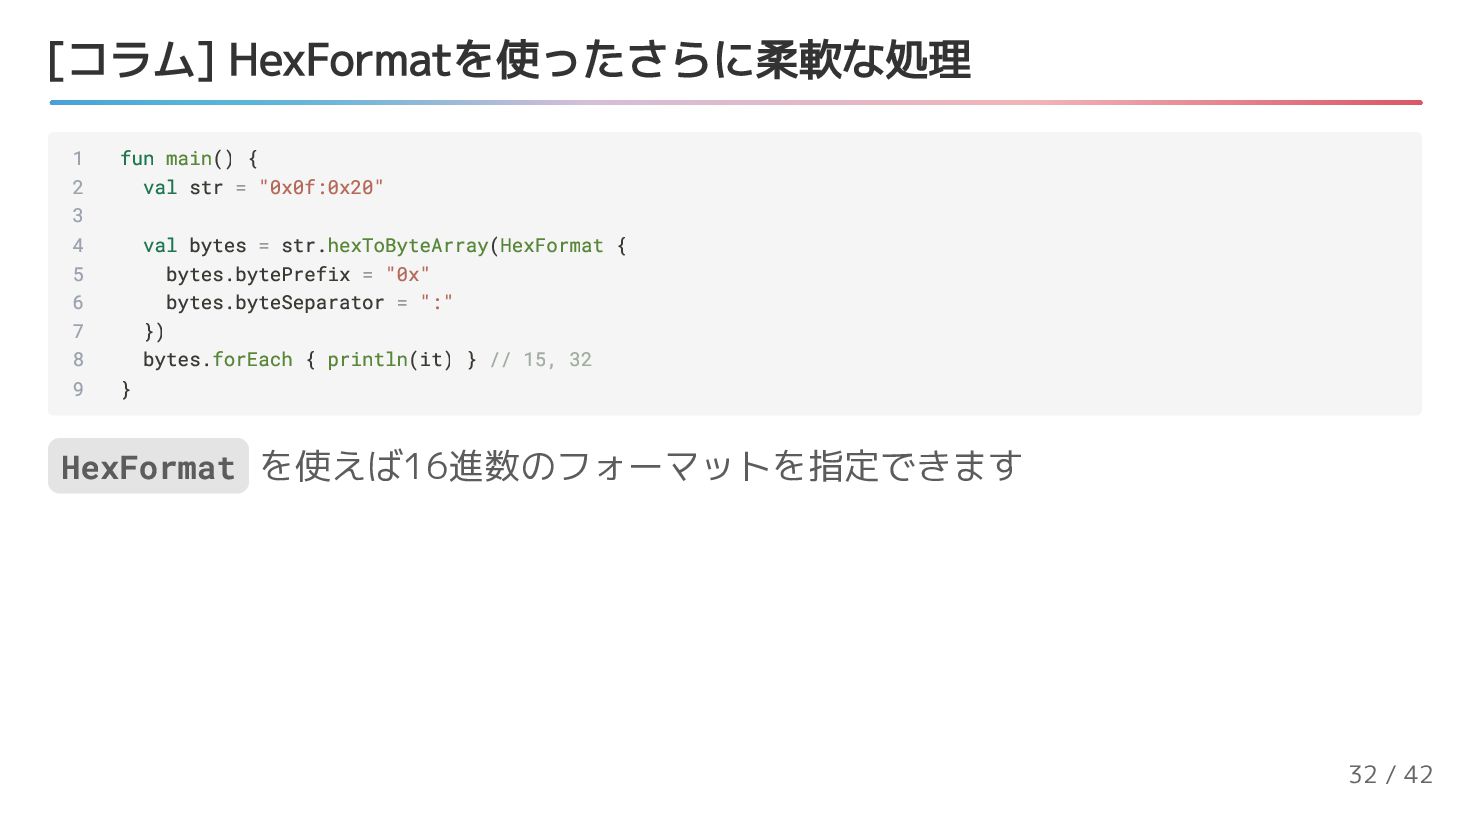
Task: Click line number 7 in the gutter
Action: coord(77,331)
